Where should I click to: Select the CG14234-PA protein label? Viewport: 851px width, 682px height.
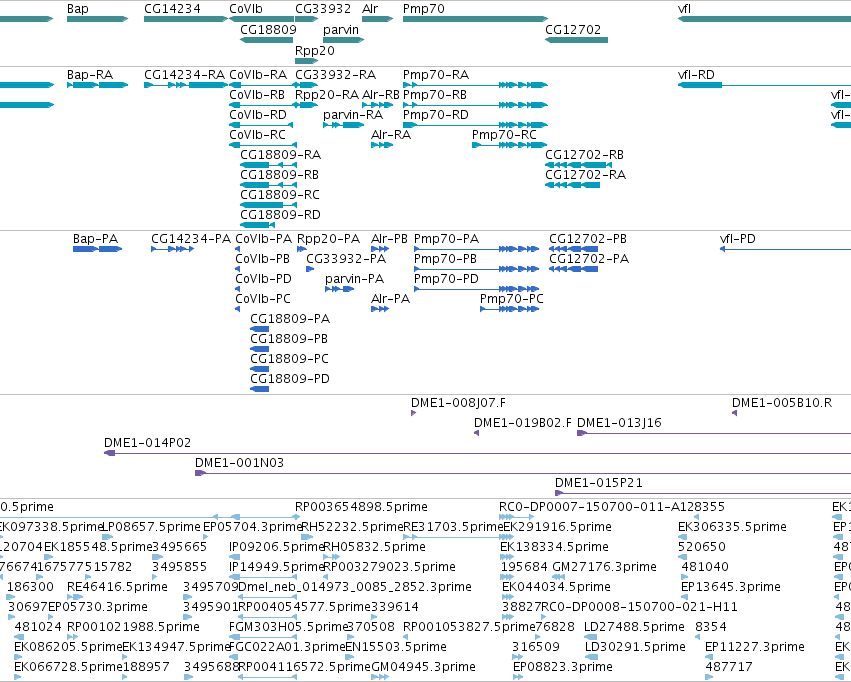click(x=191, y=239)
